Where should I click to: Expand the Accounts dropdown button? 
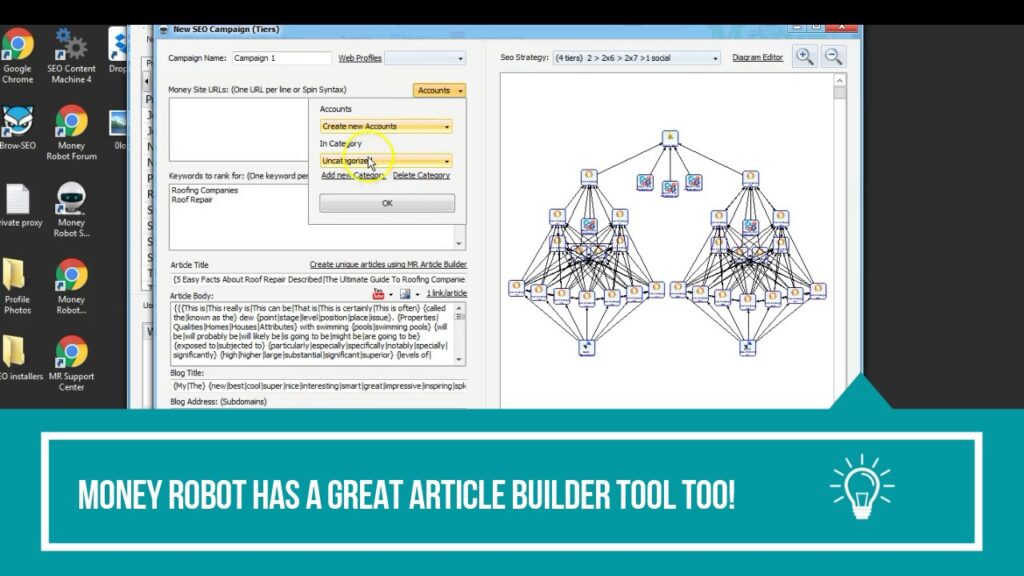[x=439, y=90]
